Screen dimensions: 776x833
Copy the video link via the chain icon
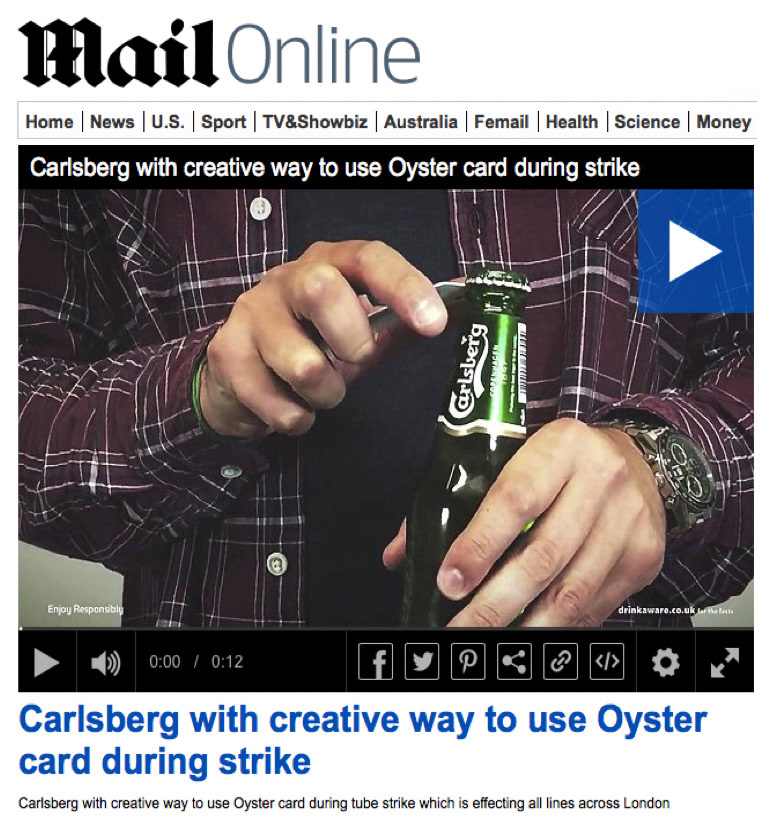(x=560, y=661)
